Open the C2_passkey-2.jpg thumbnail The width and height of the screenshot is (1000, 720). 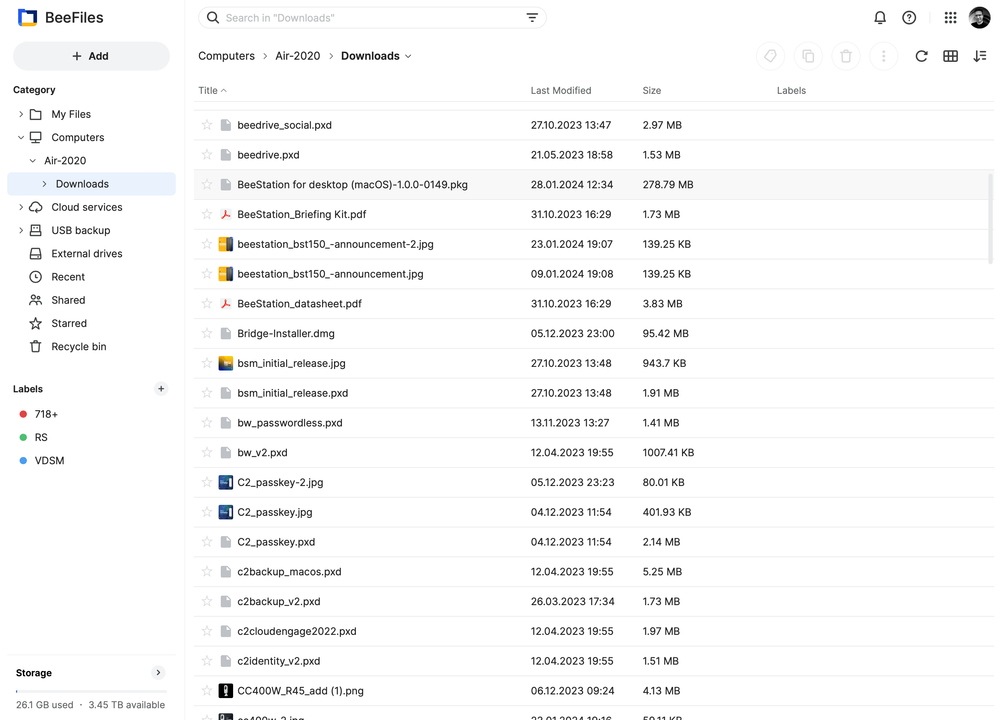[225, 483]
